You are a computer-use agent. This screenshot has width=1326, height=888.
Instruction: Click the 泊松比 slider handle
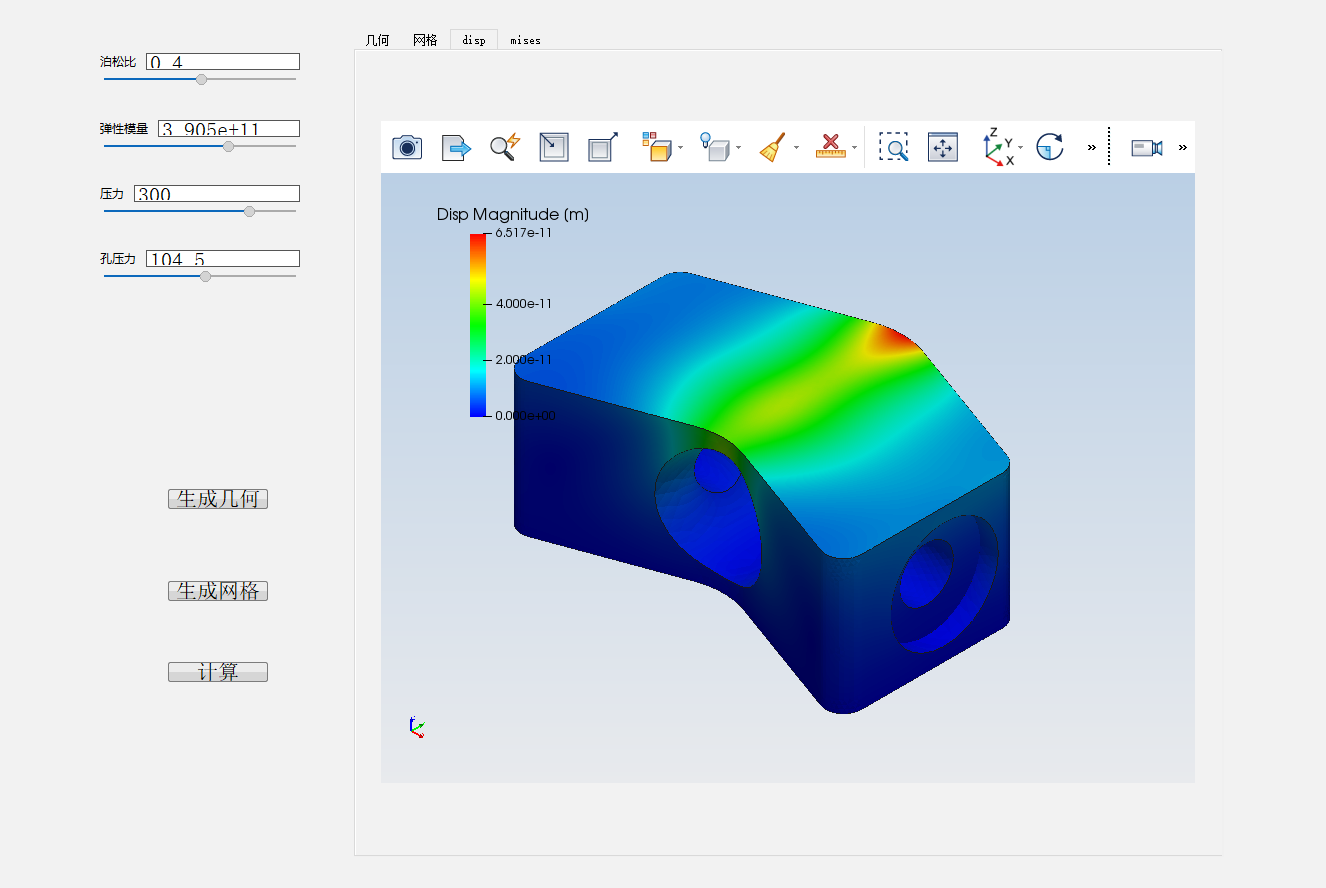point(201,79)
